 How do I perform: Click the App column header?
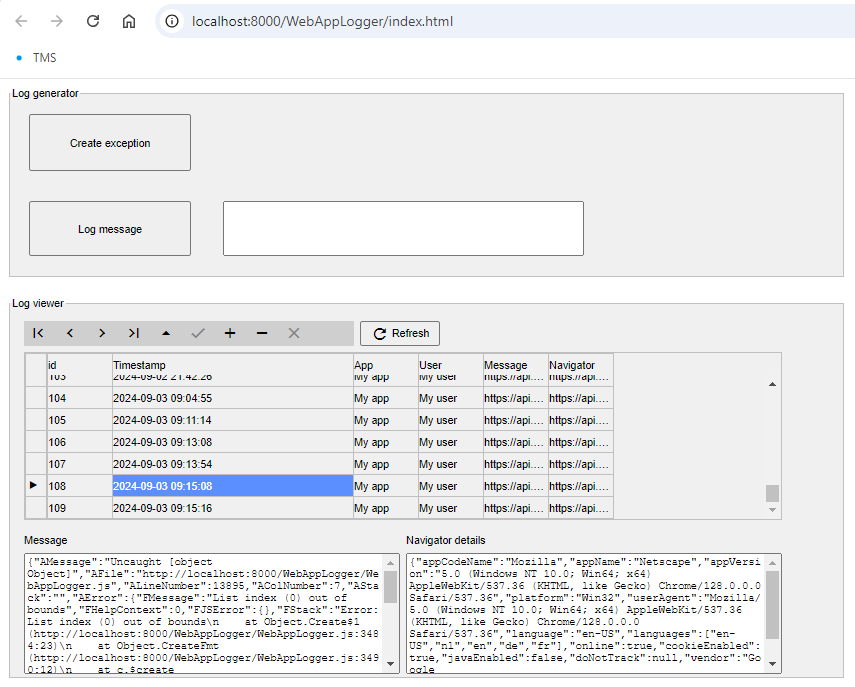[x=386, y=365]
